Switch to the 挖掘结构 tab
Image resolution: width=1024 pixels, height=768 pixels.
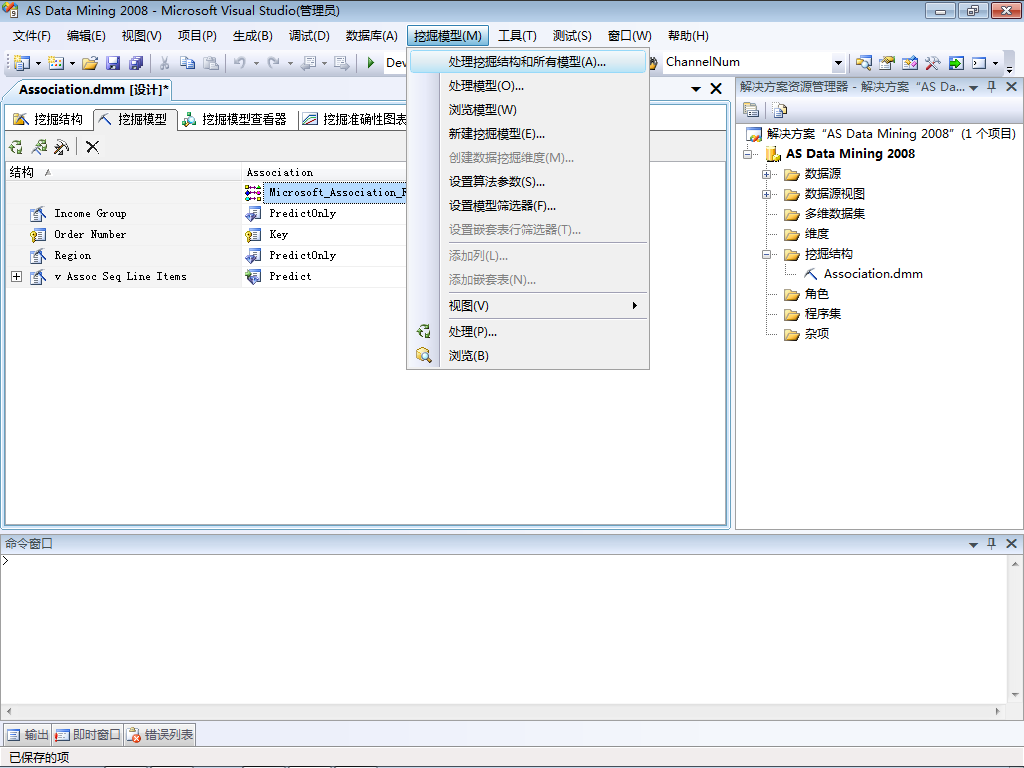pyautogui.click(x=48, y=119)
